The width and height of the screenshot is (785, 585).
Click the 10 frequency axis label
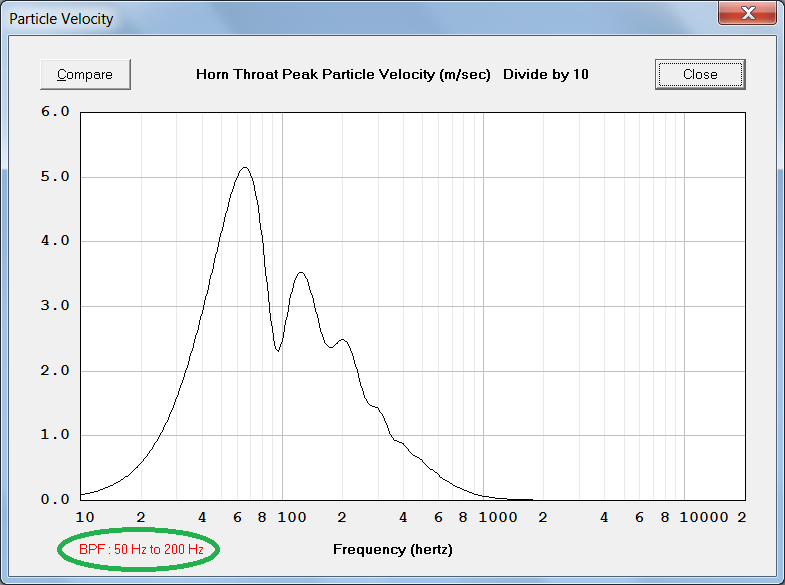click(x=85, y=517)
